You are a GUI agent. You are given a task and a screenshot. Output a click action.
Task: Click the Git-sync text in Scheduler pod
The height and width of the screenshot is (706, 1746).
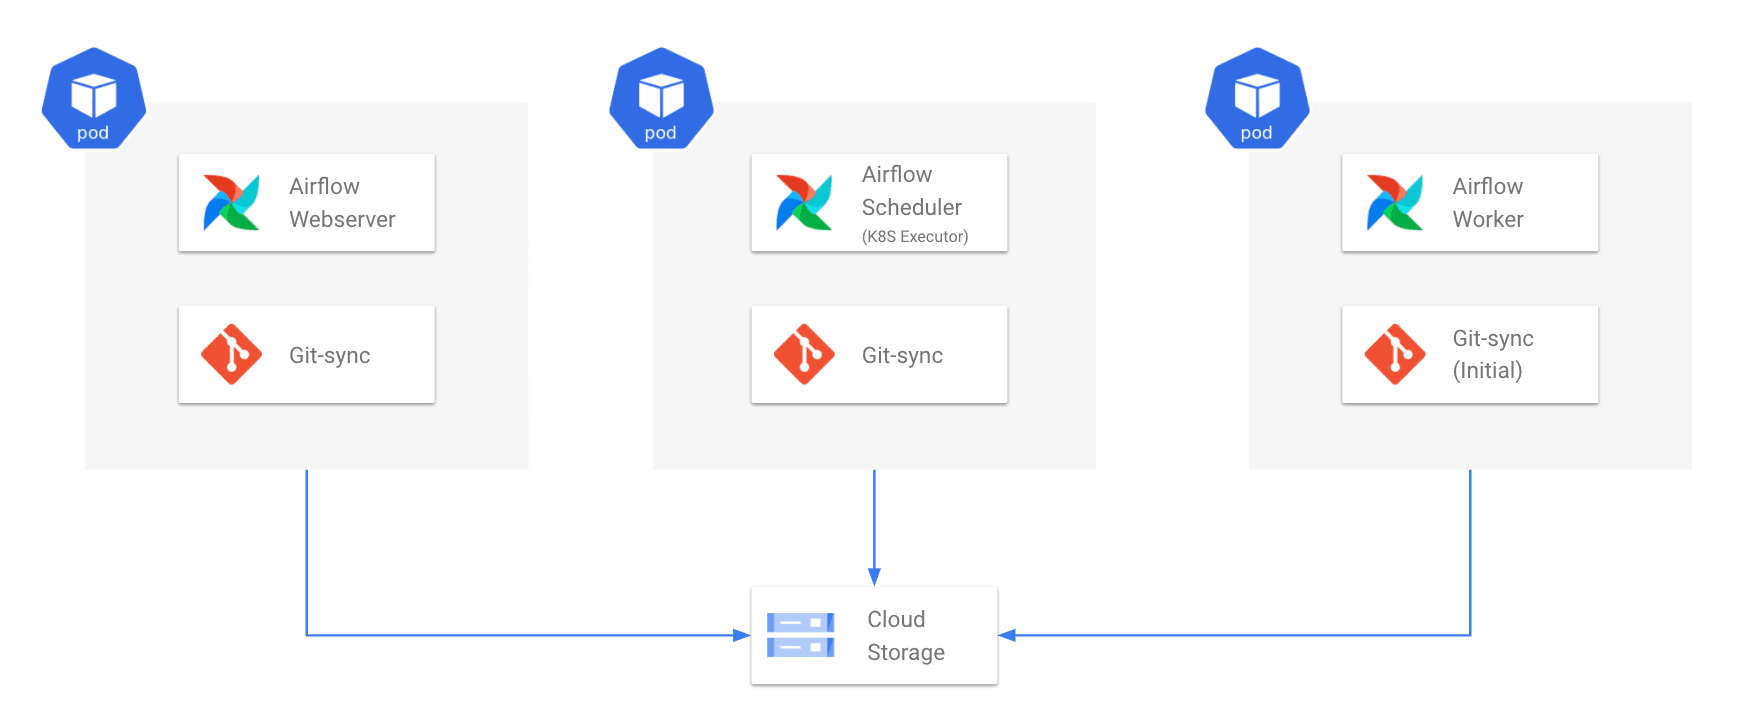click(903, 356)
